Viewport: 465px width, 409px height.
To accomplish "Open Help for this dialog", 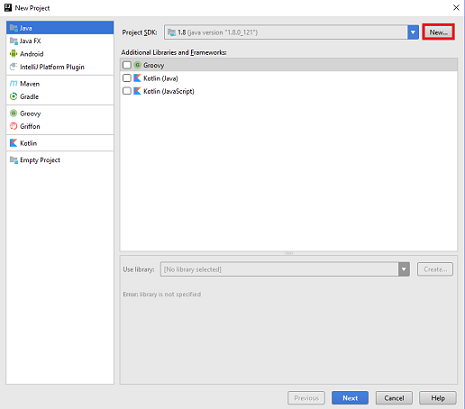I will [x=438, y=398].
